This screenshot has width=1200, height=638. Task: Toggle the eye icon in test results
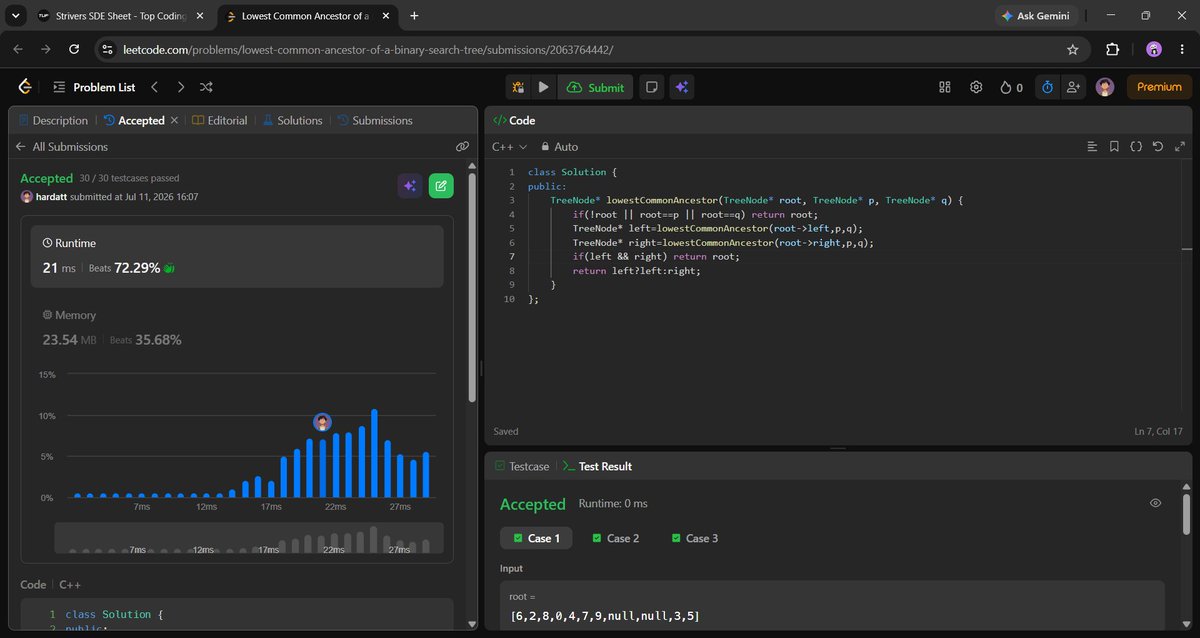[1155, 503]
